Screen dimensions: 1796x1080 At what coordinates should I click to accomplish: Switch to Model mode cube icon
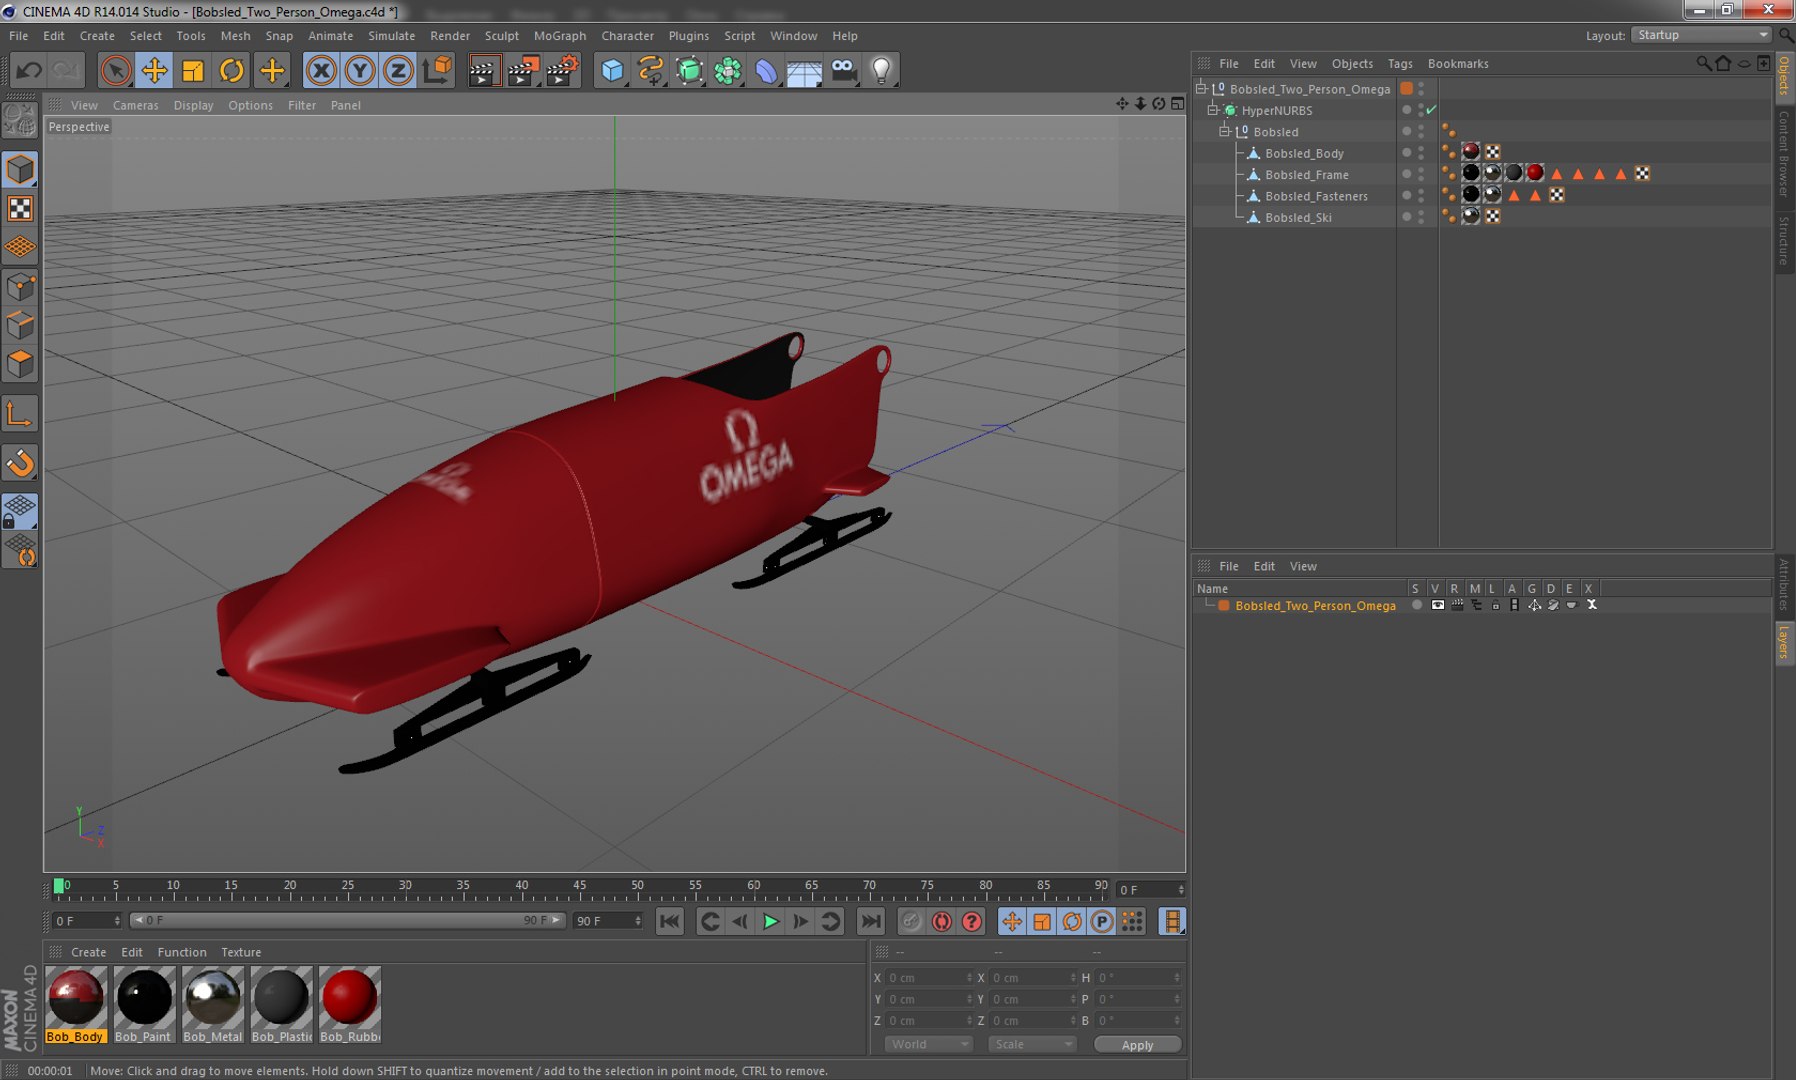click(x=20, y=169)
